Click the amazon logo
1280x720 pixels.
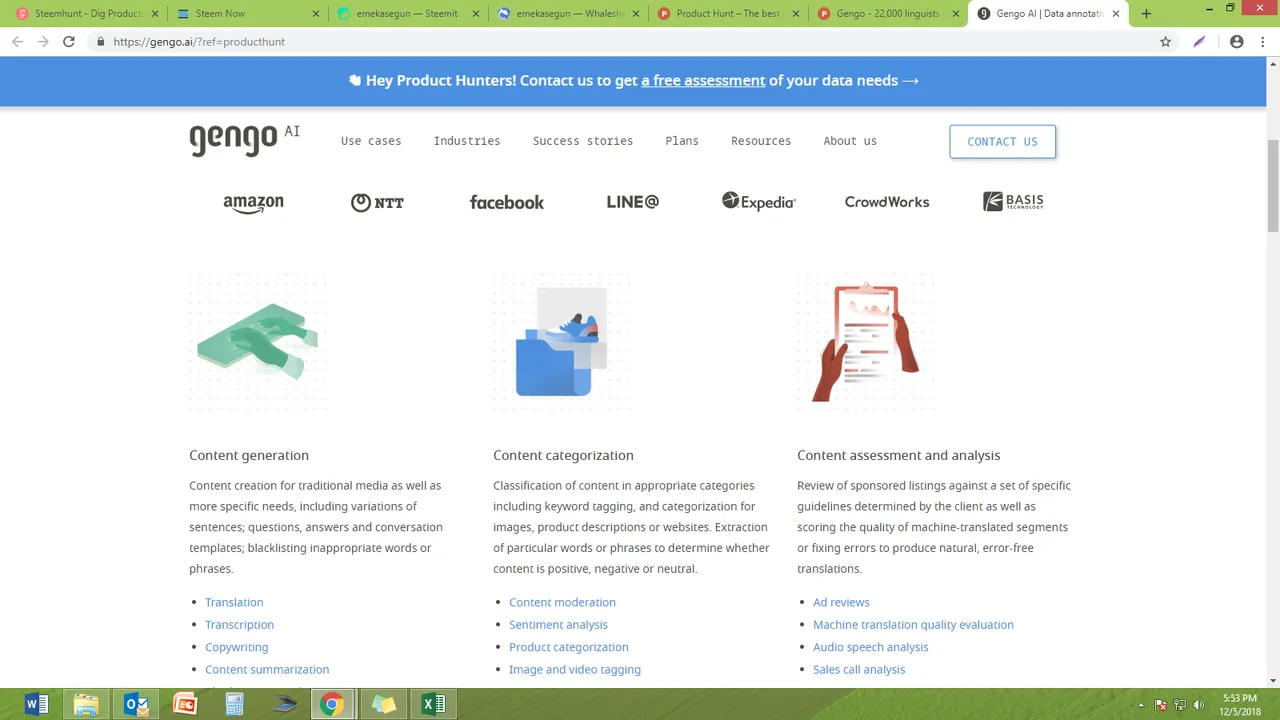pyautogui.click(x=253, y=203)
